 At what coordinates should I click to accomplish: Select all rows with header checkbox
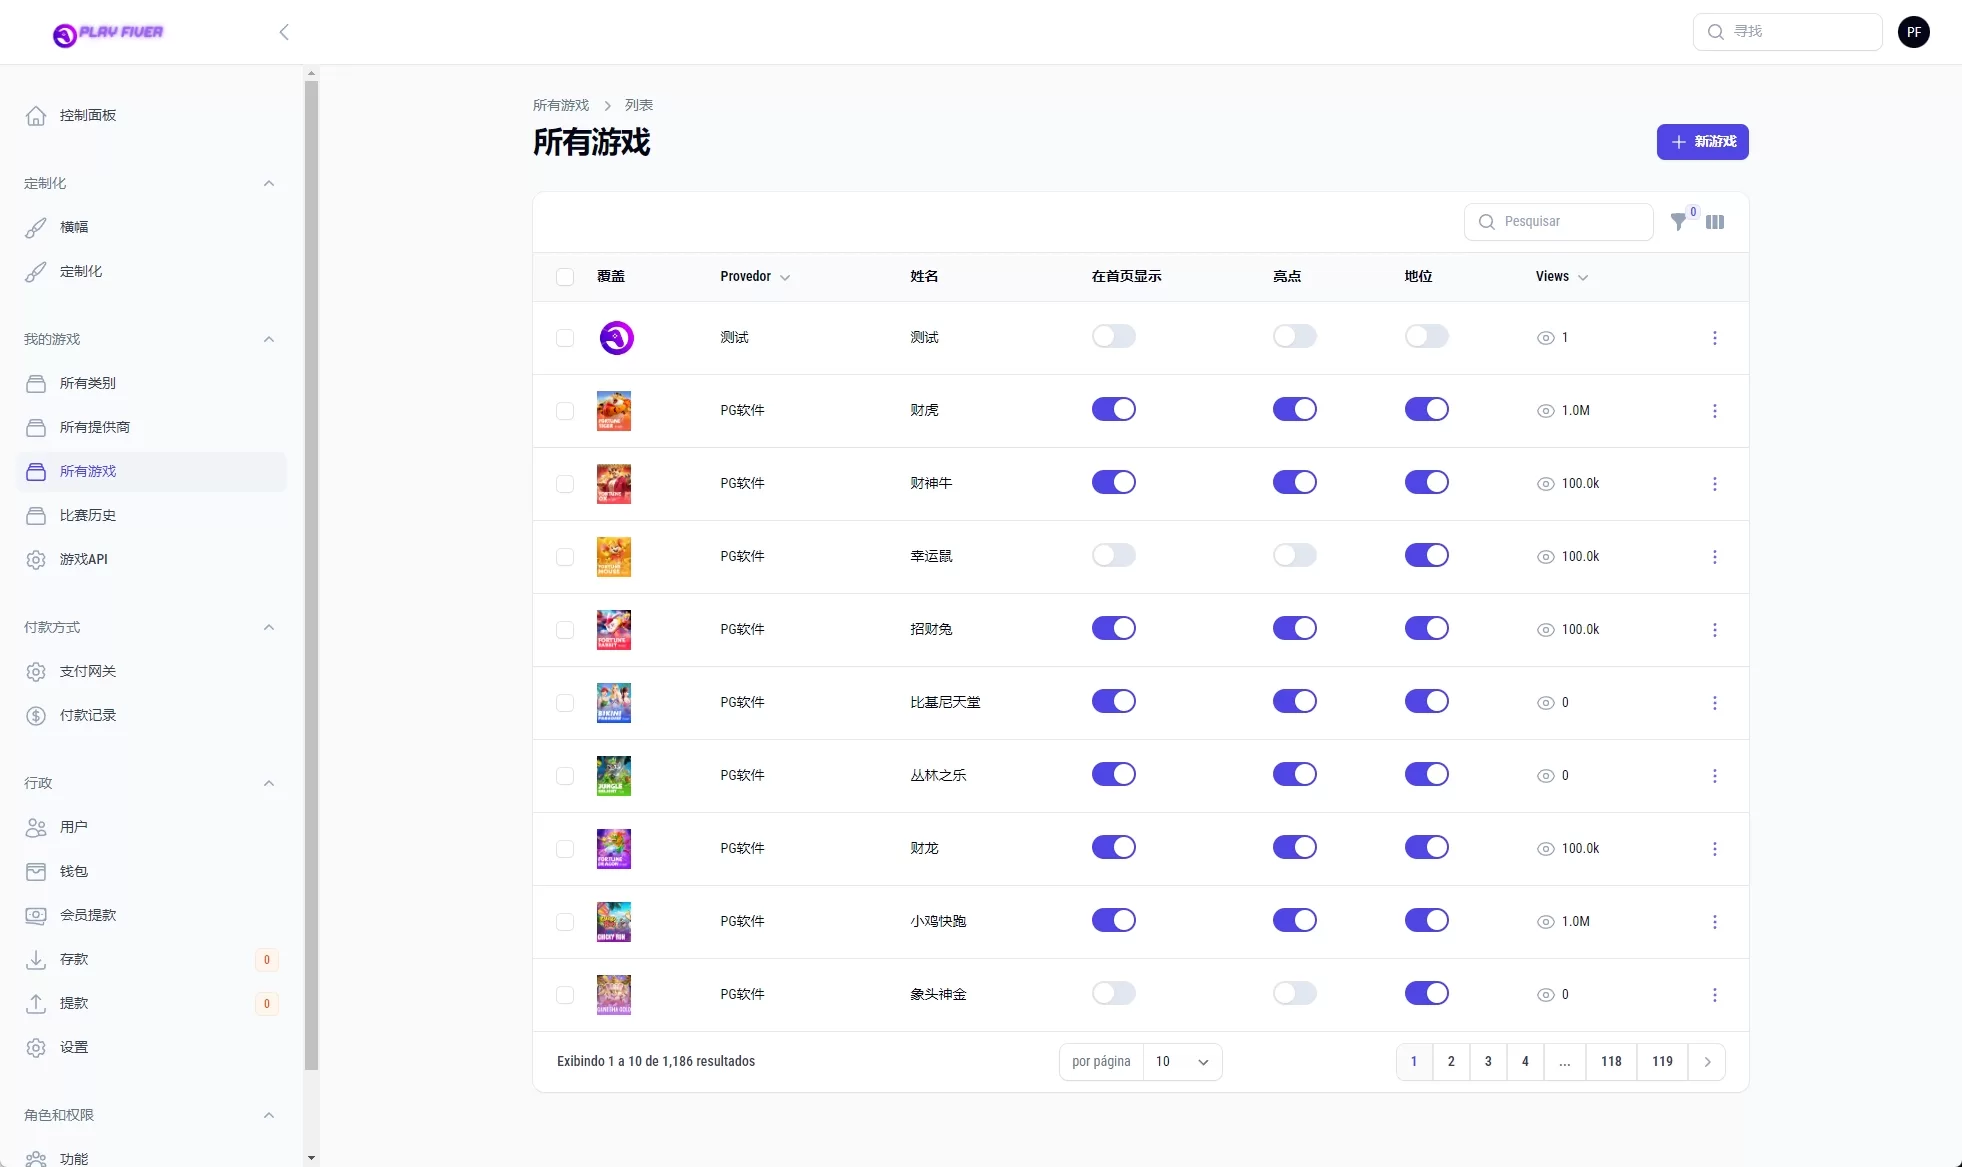(565, 277)
